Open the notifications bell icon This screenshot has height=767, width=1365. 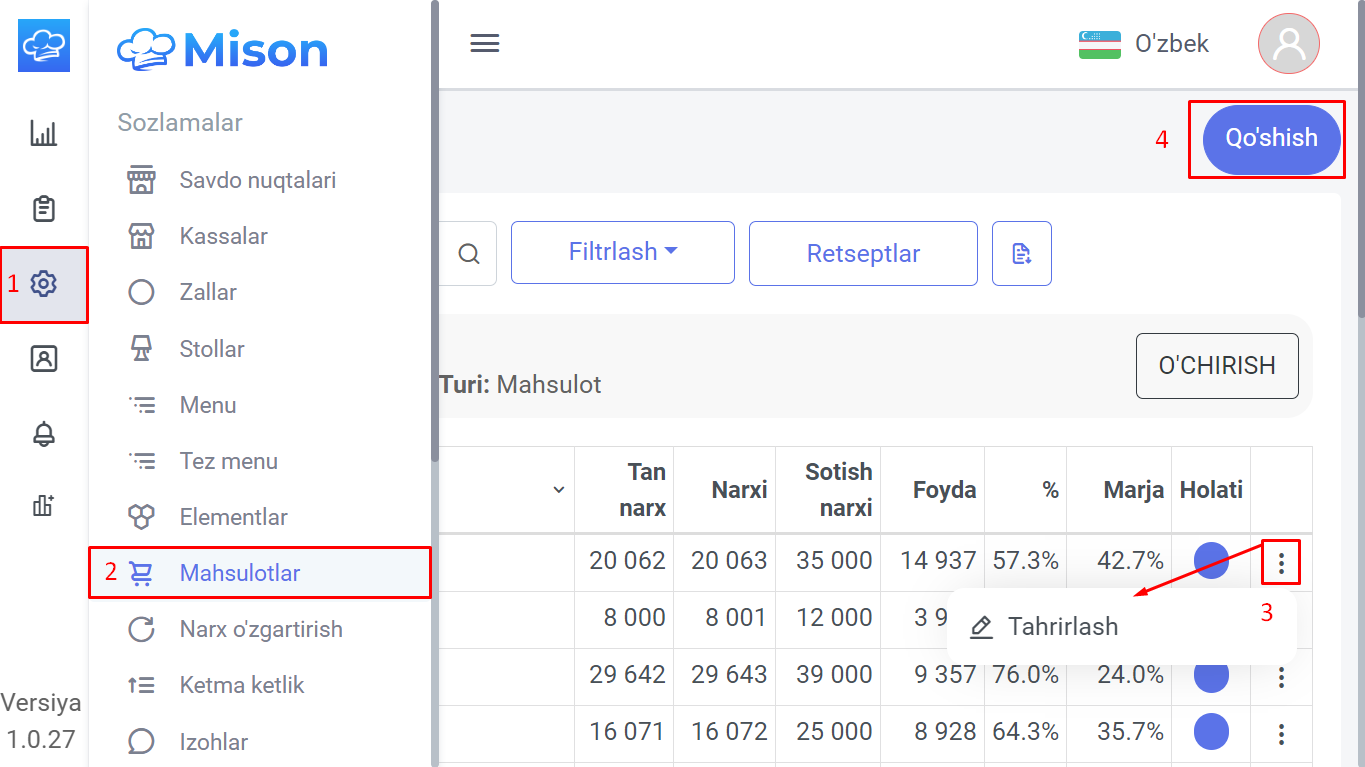[x=44, y=434]
